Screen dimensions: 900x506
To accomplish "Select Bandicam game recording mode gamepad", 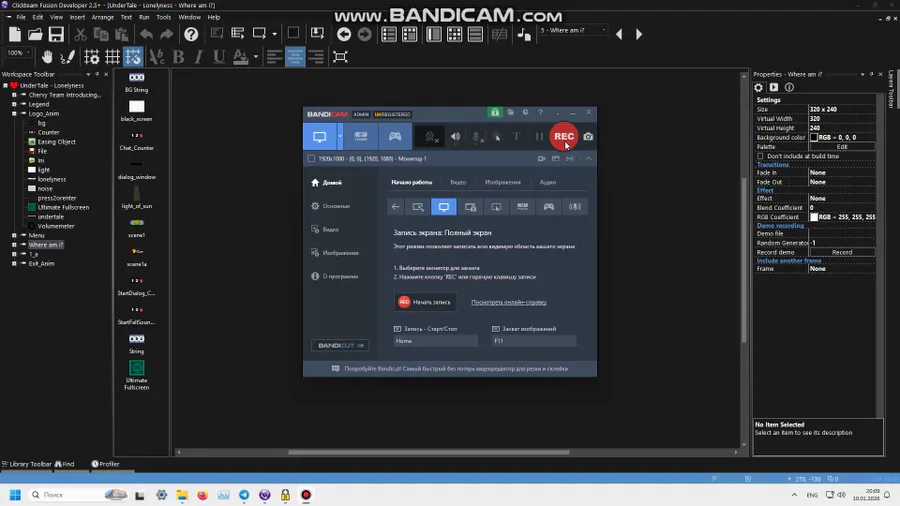I will coord(395,137).
